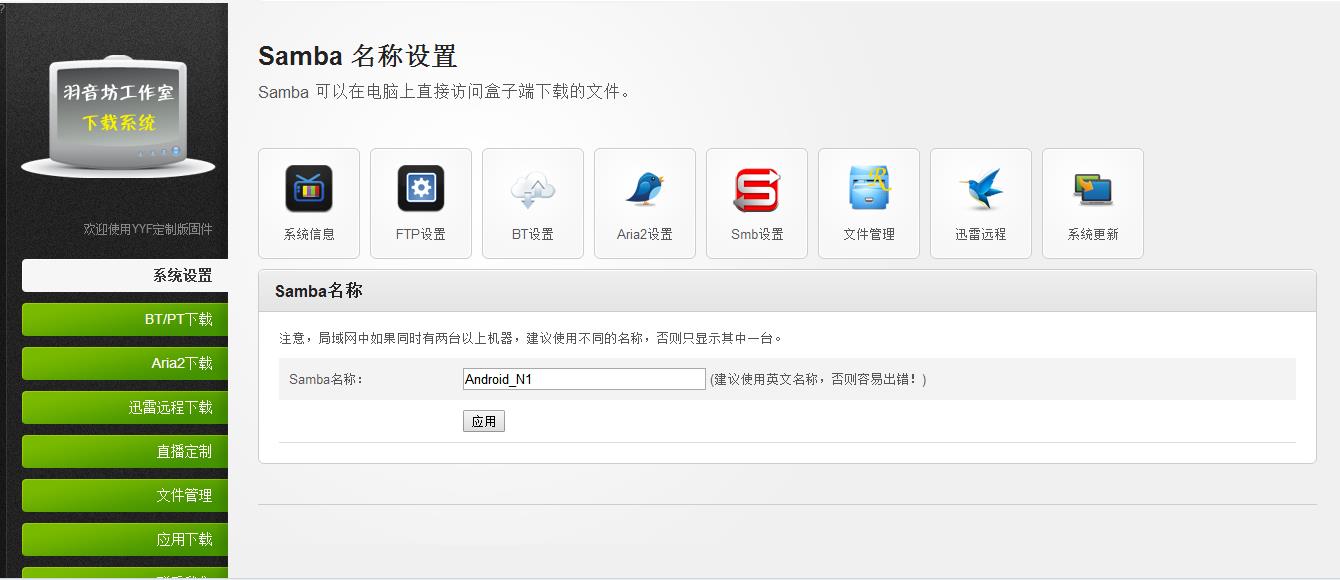Open the BT设置 cloud icon tile
The width and height of the screenshot is (1340, 580).
click(x=533, y=204)
